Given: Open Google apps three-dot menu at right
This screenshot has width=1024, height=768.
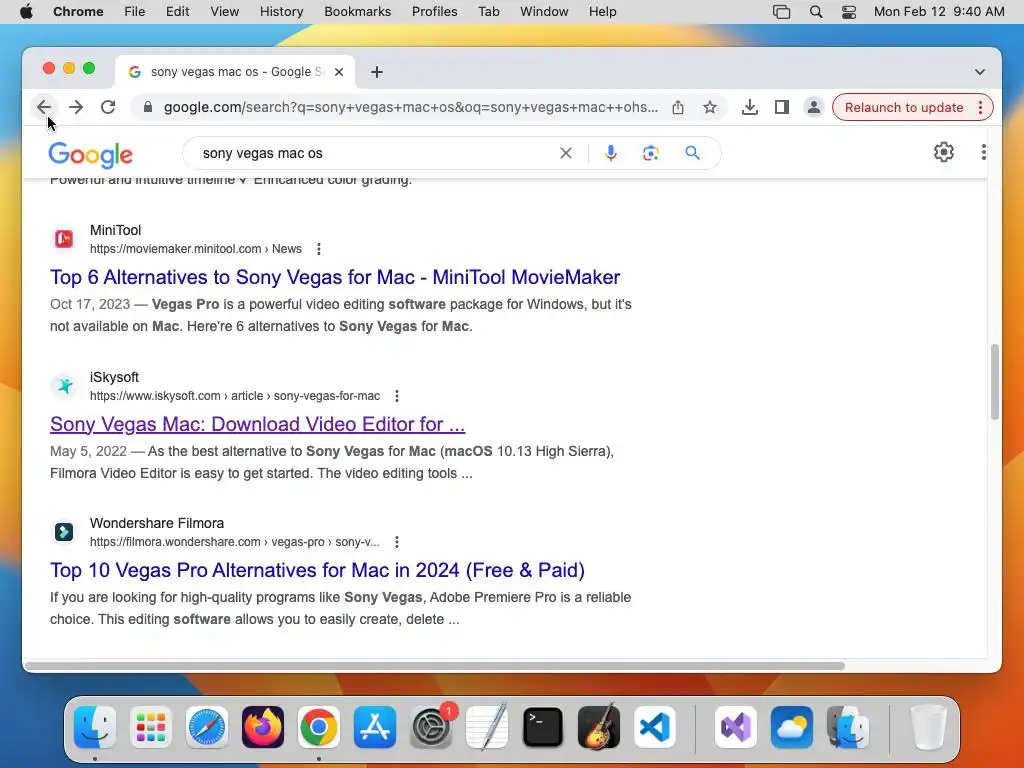Looking at the screenshot, I should point(984,152).
